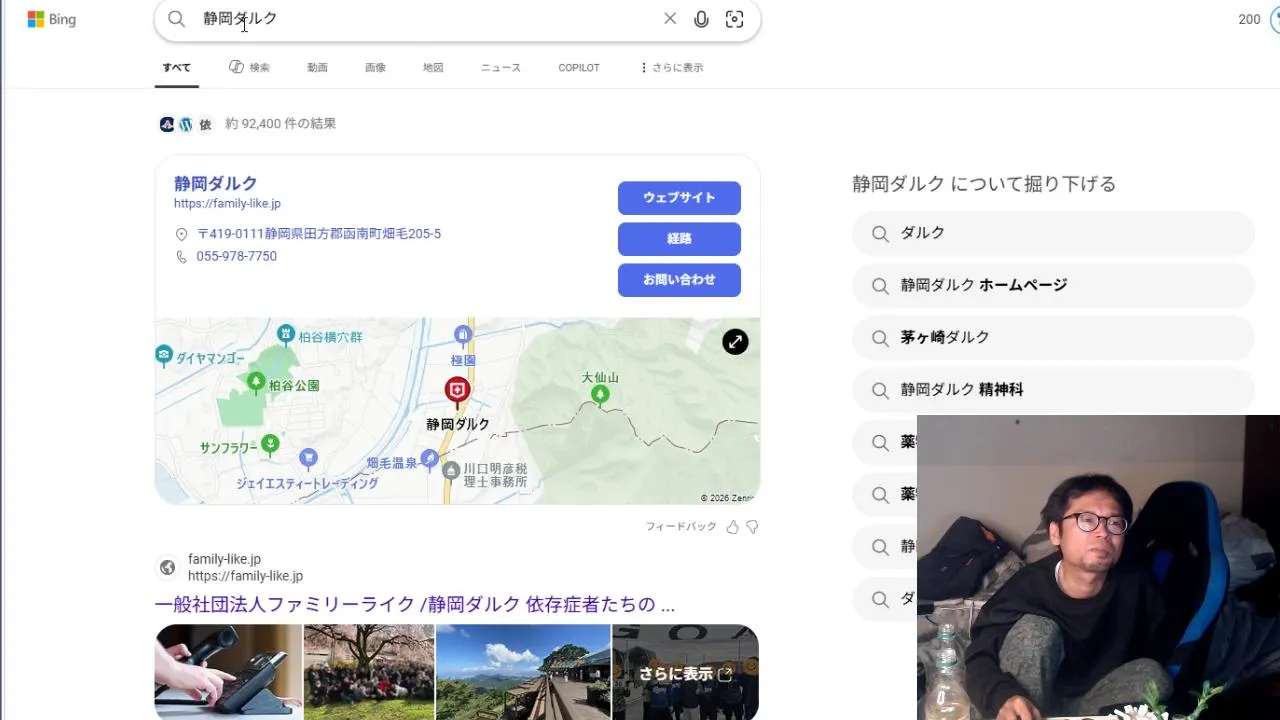Viewport: 1280px width, 720px height.
Task: Open the COPILOT tab
Action: [x=579, y=68]
